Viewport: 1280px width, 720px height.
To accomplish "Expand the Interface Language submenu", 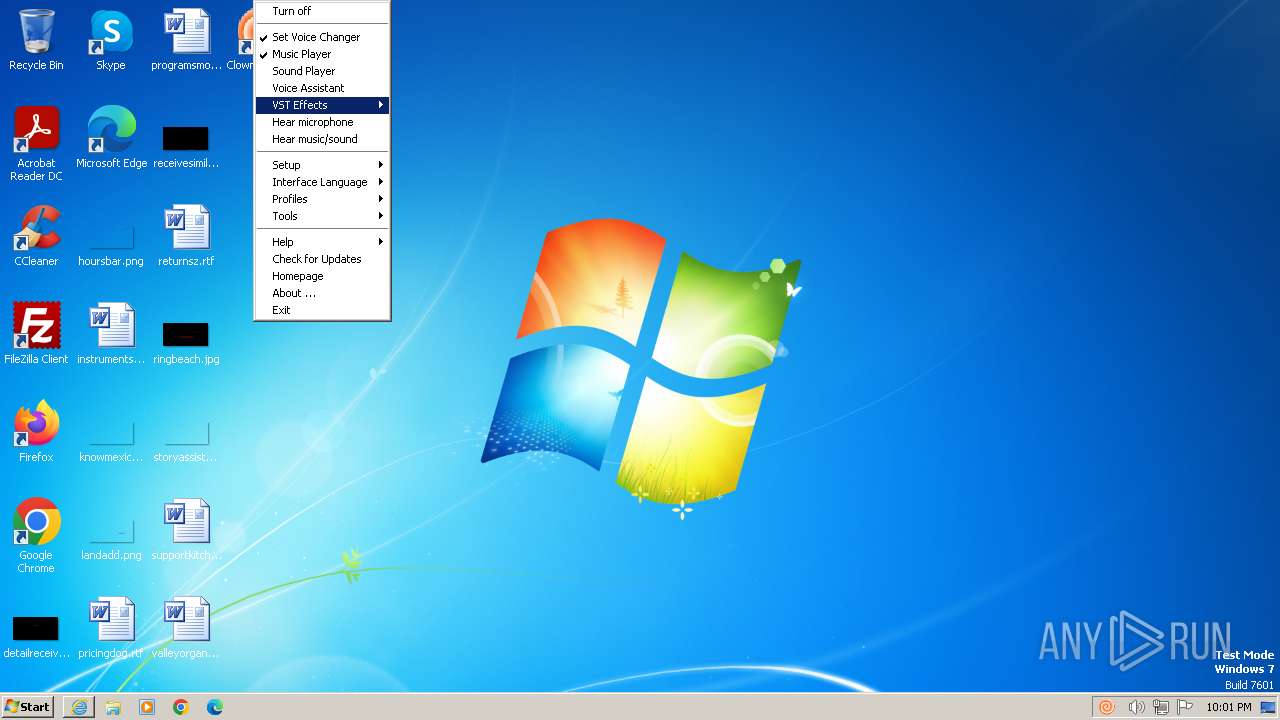I will pos(322,182).
